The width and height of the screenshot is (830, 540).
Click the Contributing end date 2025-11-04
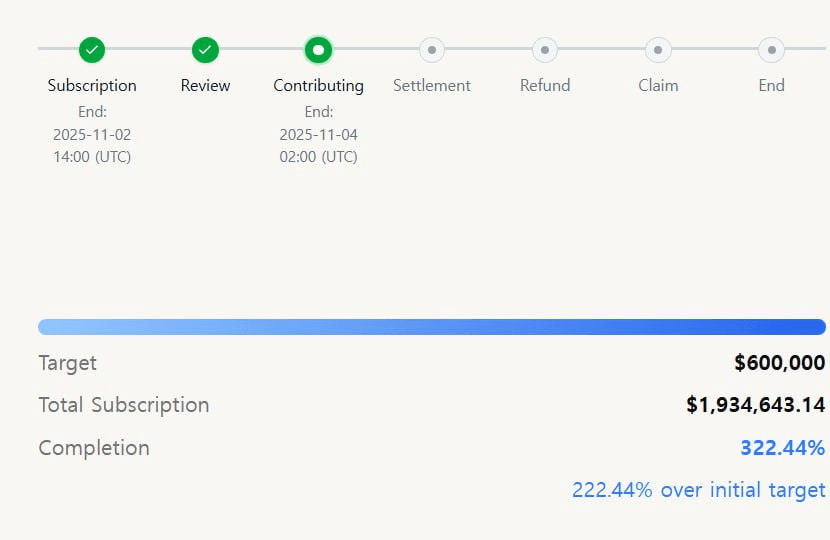(318, 134)
